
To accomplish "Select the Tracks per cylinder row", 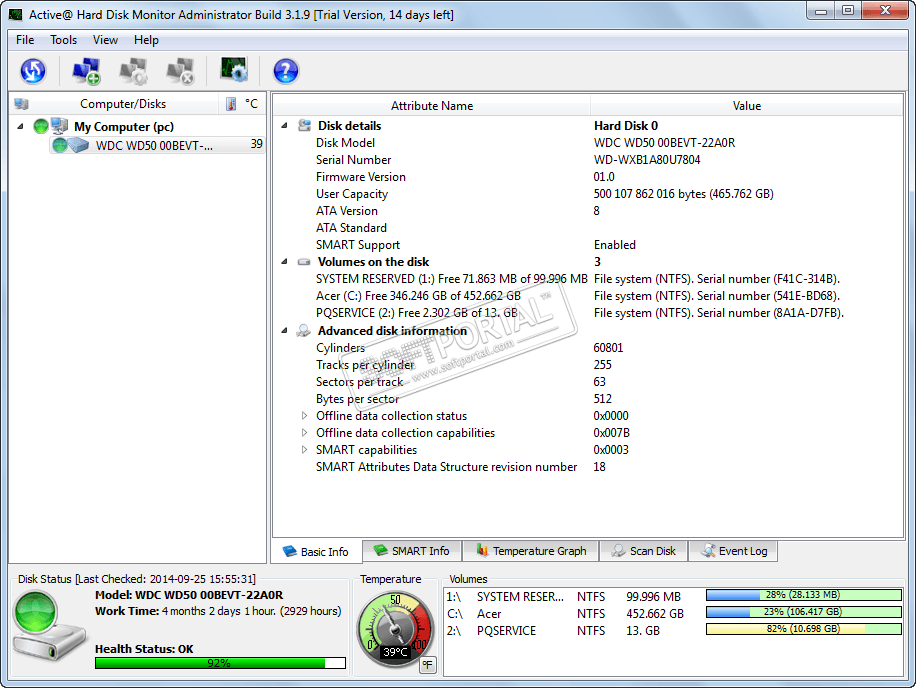I will (588, 365).
